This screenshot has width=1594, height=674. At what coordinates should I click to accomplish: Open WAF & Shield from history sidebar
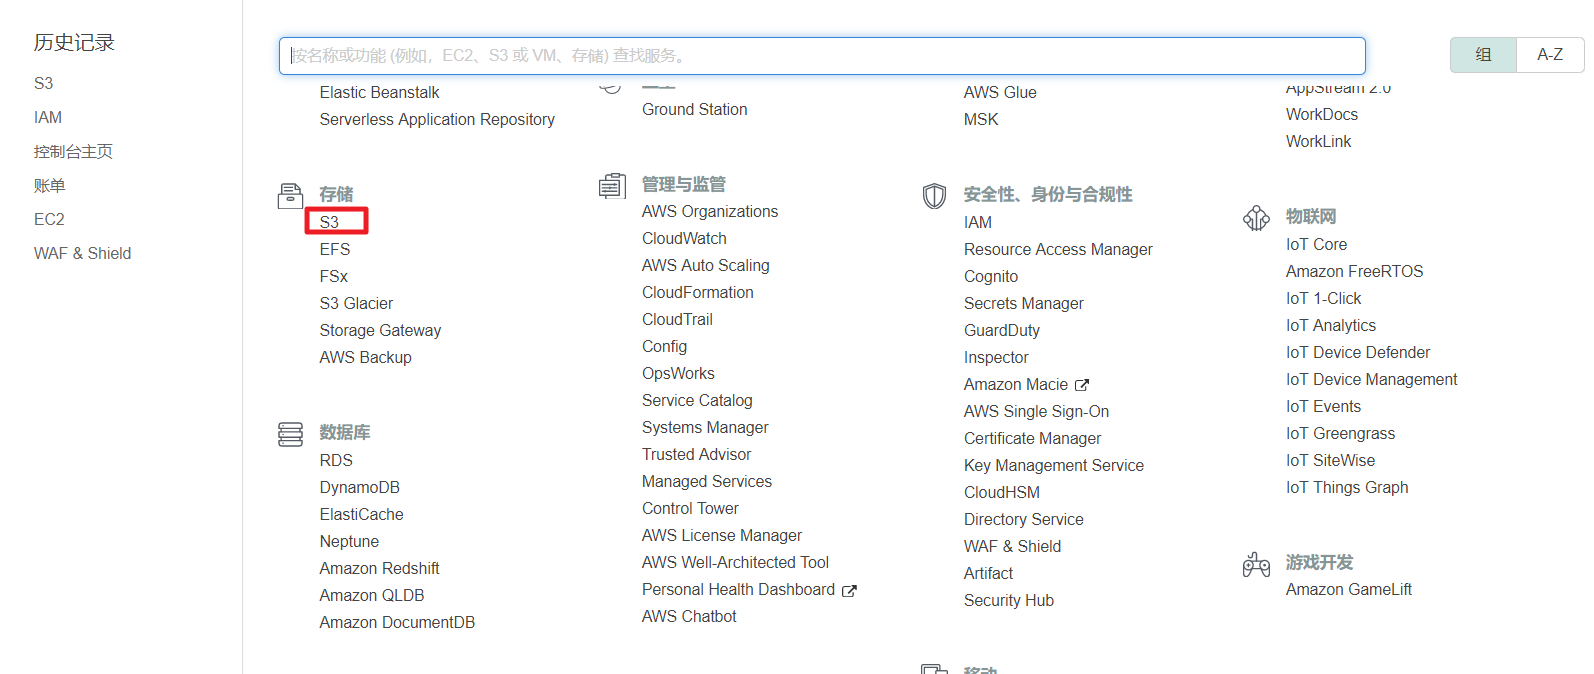[x=82, y=254]
